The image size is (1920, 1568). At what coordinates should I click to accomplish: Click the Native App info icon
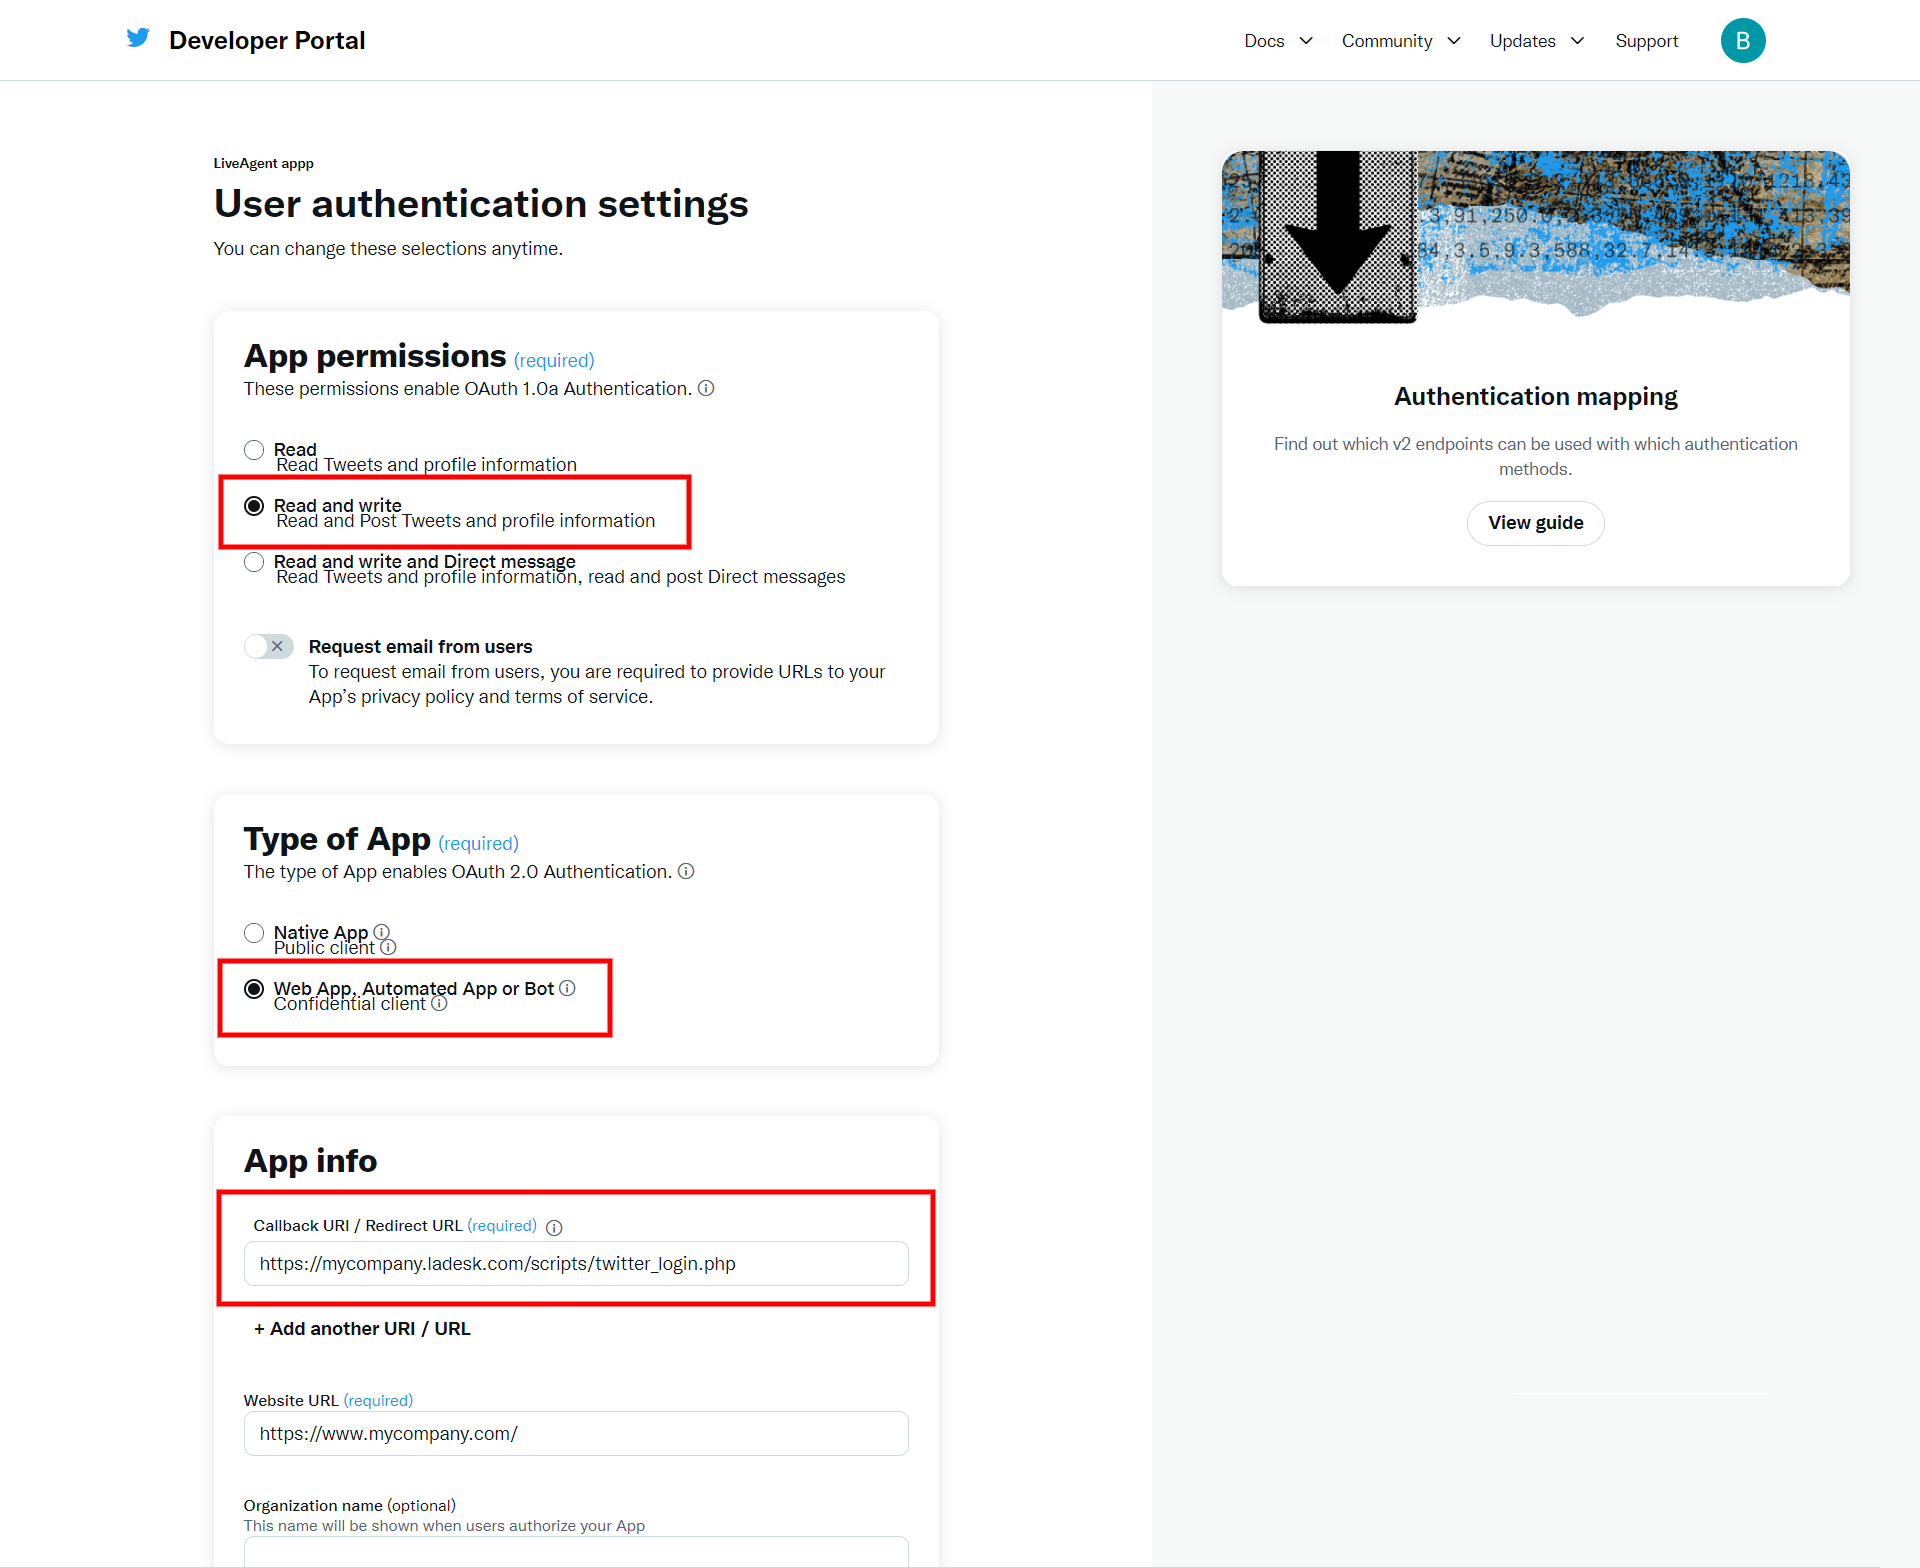click(381, 932)
